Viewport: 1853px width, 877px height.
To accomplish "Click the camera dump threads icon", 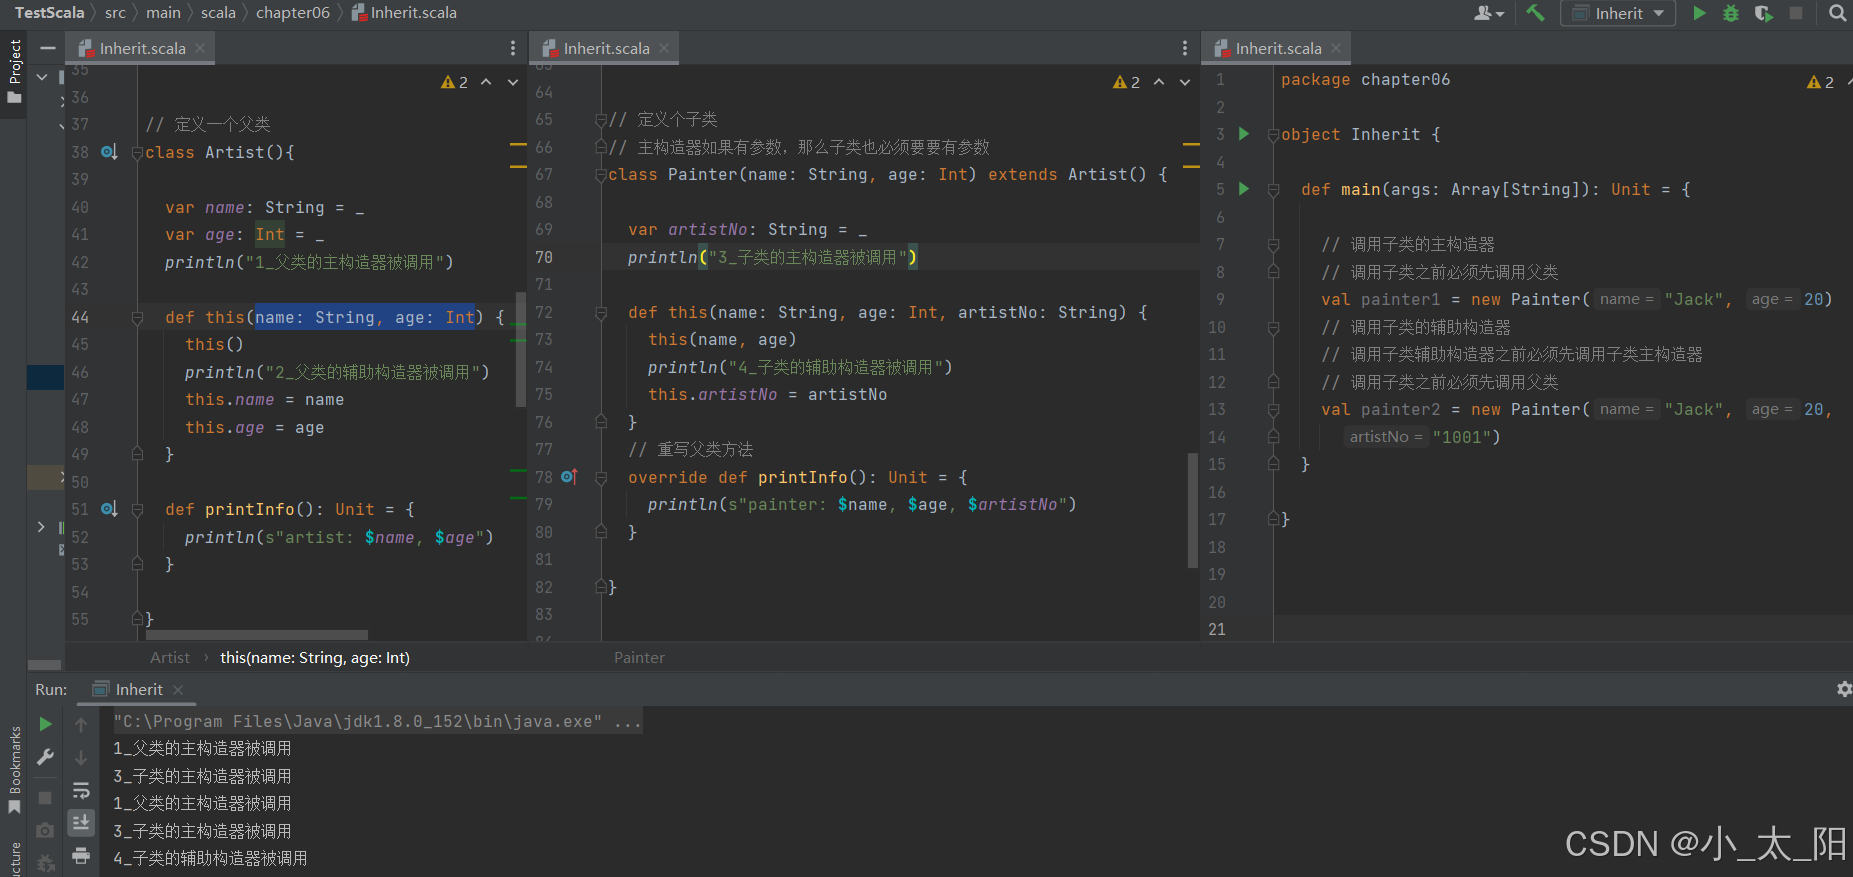I will tap(45, 831).
